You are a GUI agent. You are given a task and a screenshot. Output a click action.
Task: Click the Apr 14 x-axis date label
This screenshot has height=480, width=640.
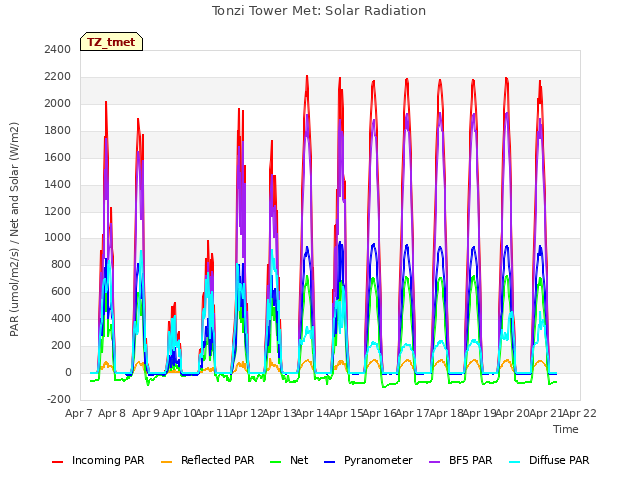pos(313,413)
